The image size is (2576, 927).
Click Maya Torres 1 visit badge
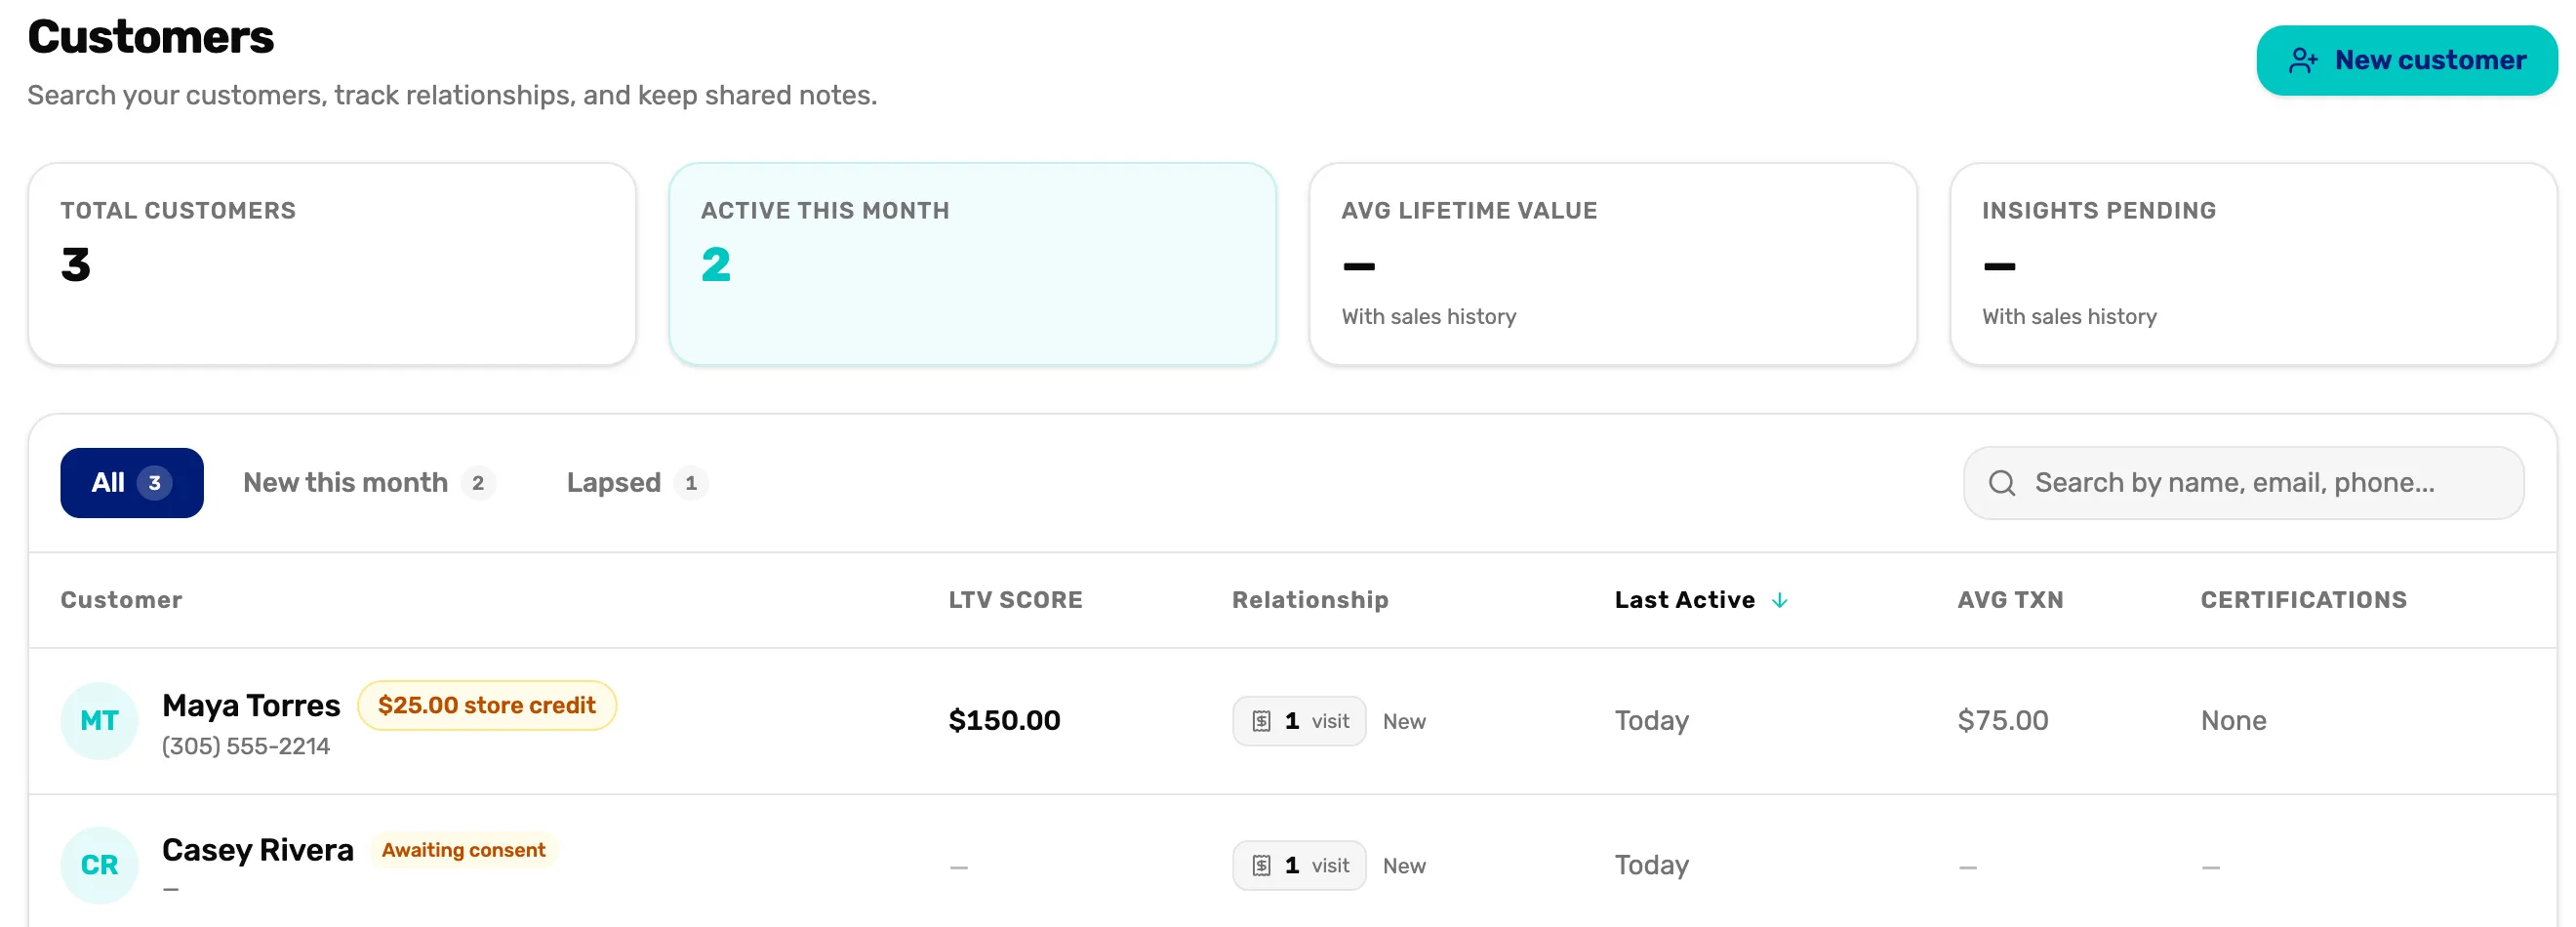(1299, 721)
